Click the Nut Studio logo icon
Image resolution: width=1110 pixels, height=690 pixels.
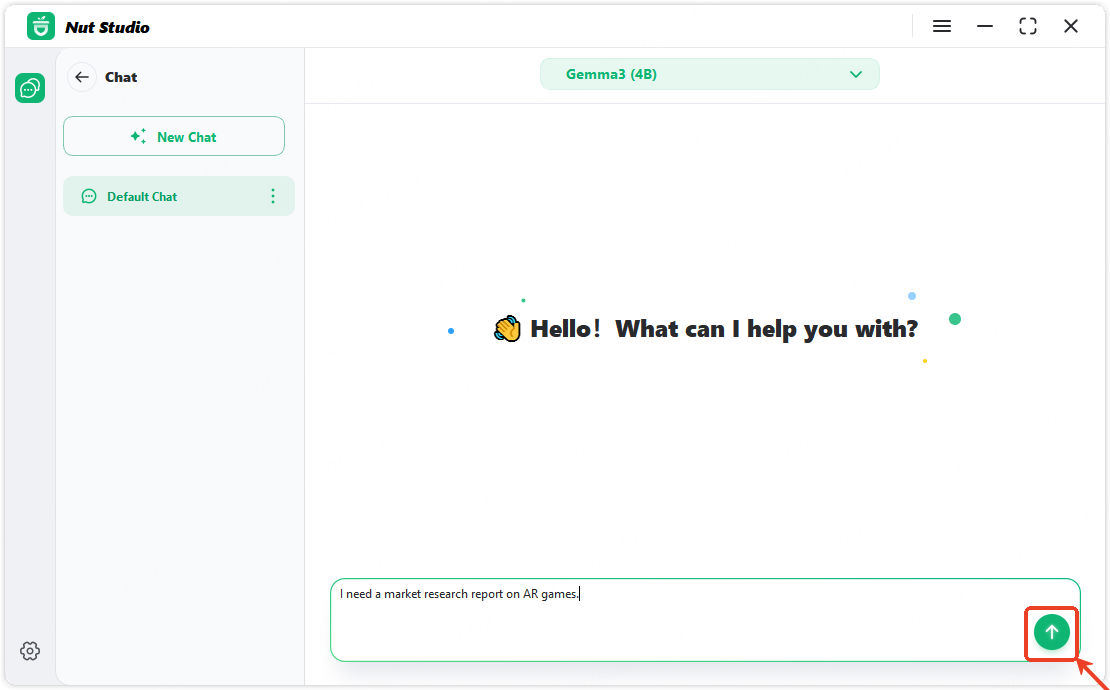[41, 26]
